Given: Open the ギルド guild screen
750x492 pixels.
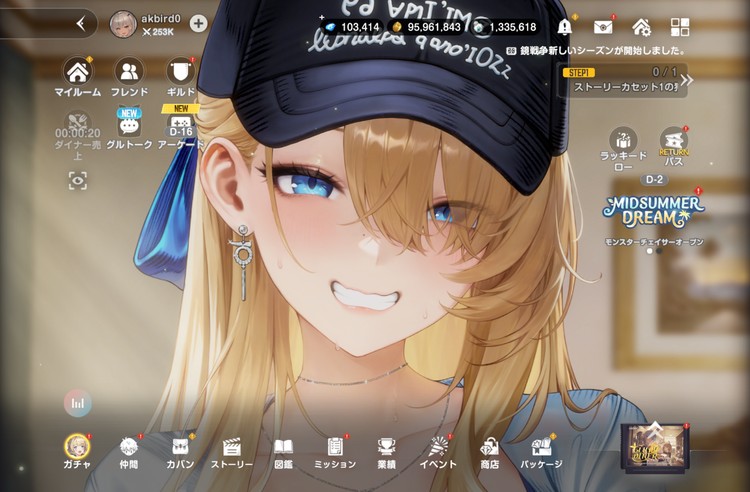Looking at the screenshot, I should (181, 77).
